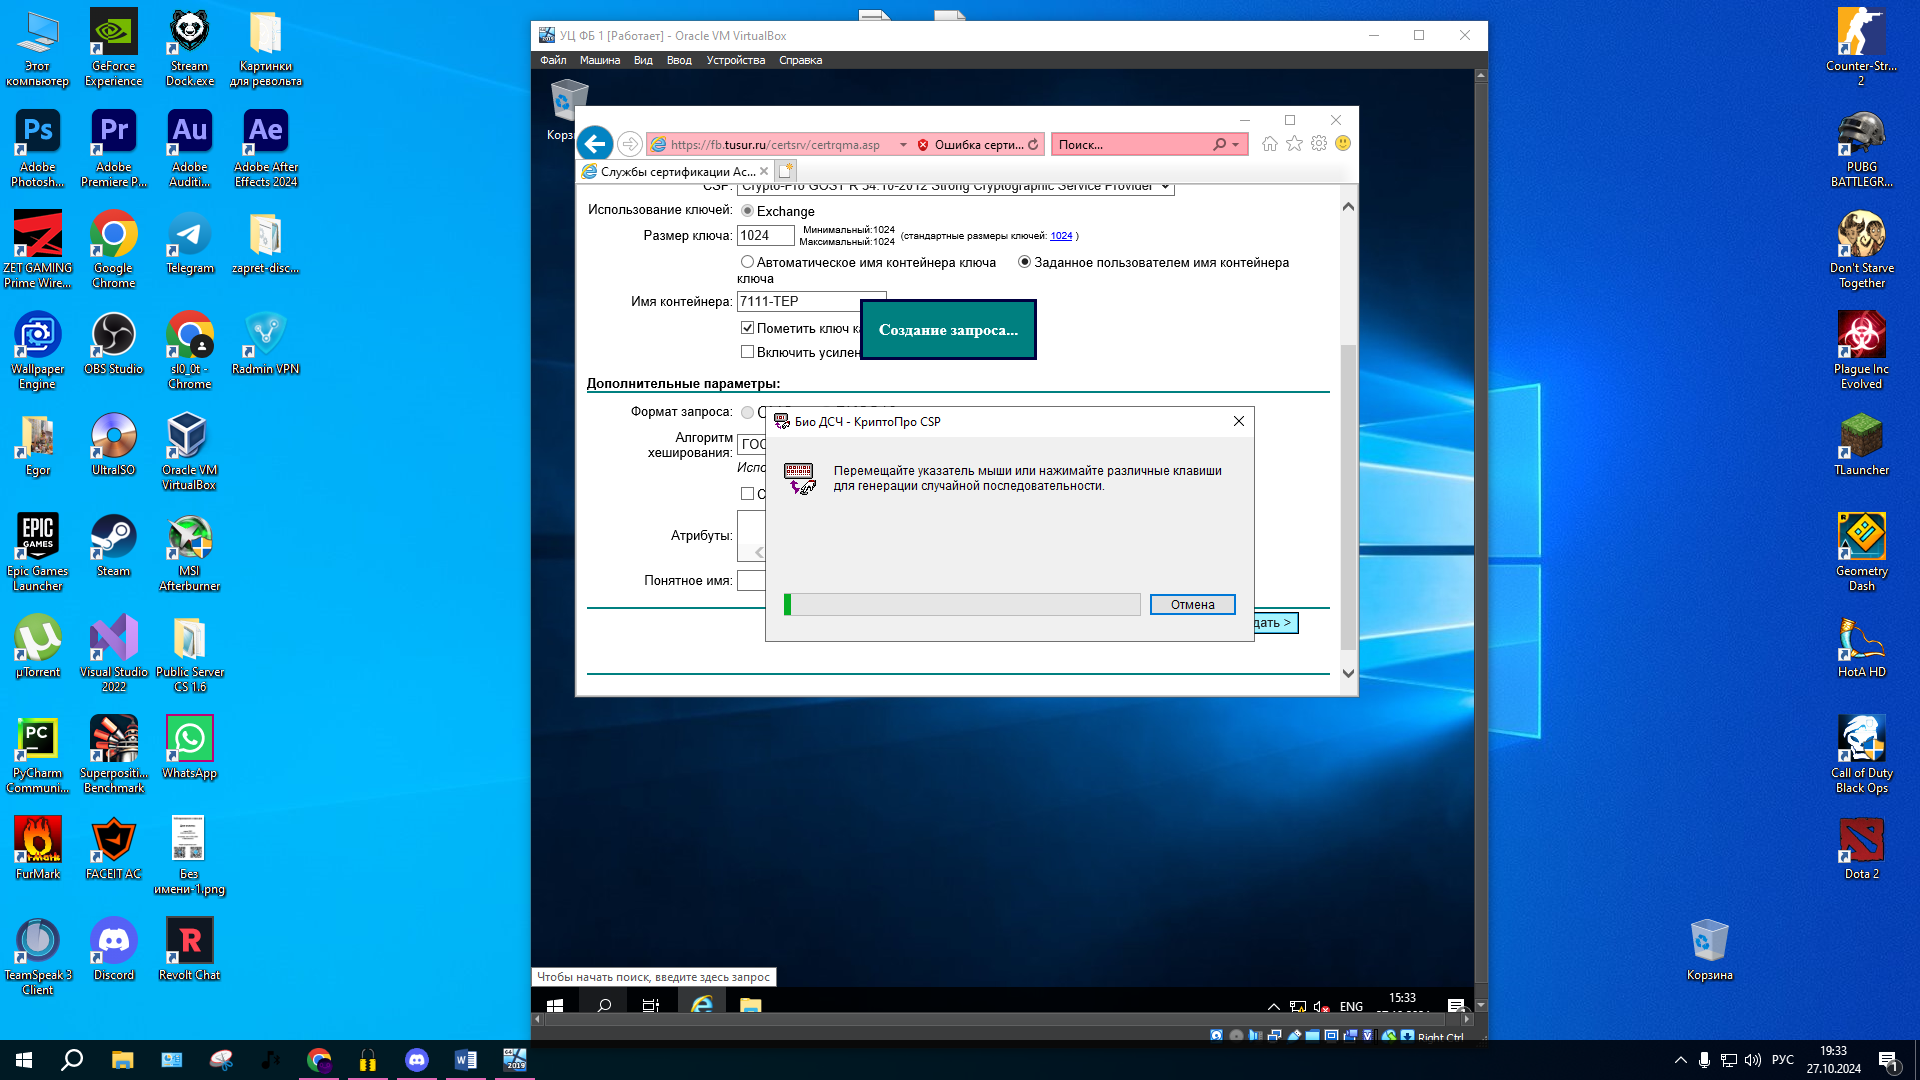
Task: Open Adobe Photoshop desktop shortcut
Action: 38,148
